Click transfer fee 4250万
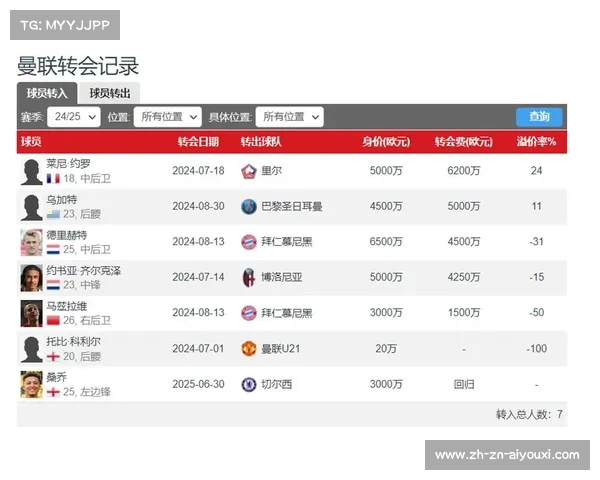The image size is (600, 480). point(464,277)
